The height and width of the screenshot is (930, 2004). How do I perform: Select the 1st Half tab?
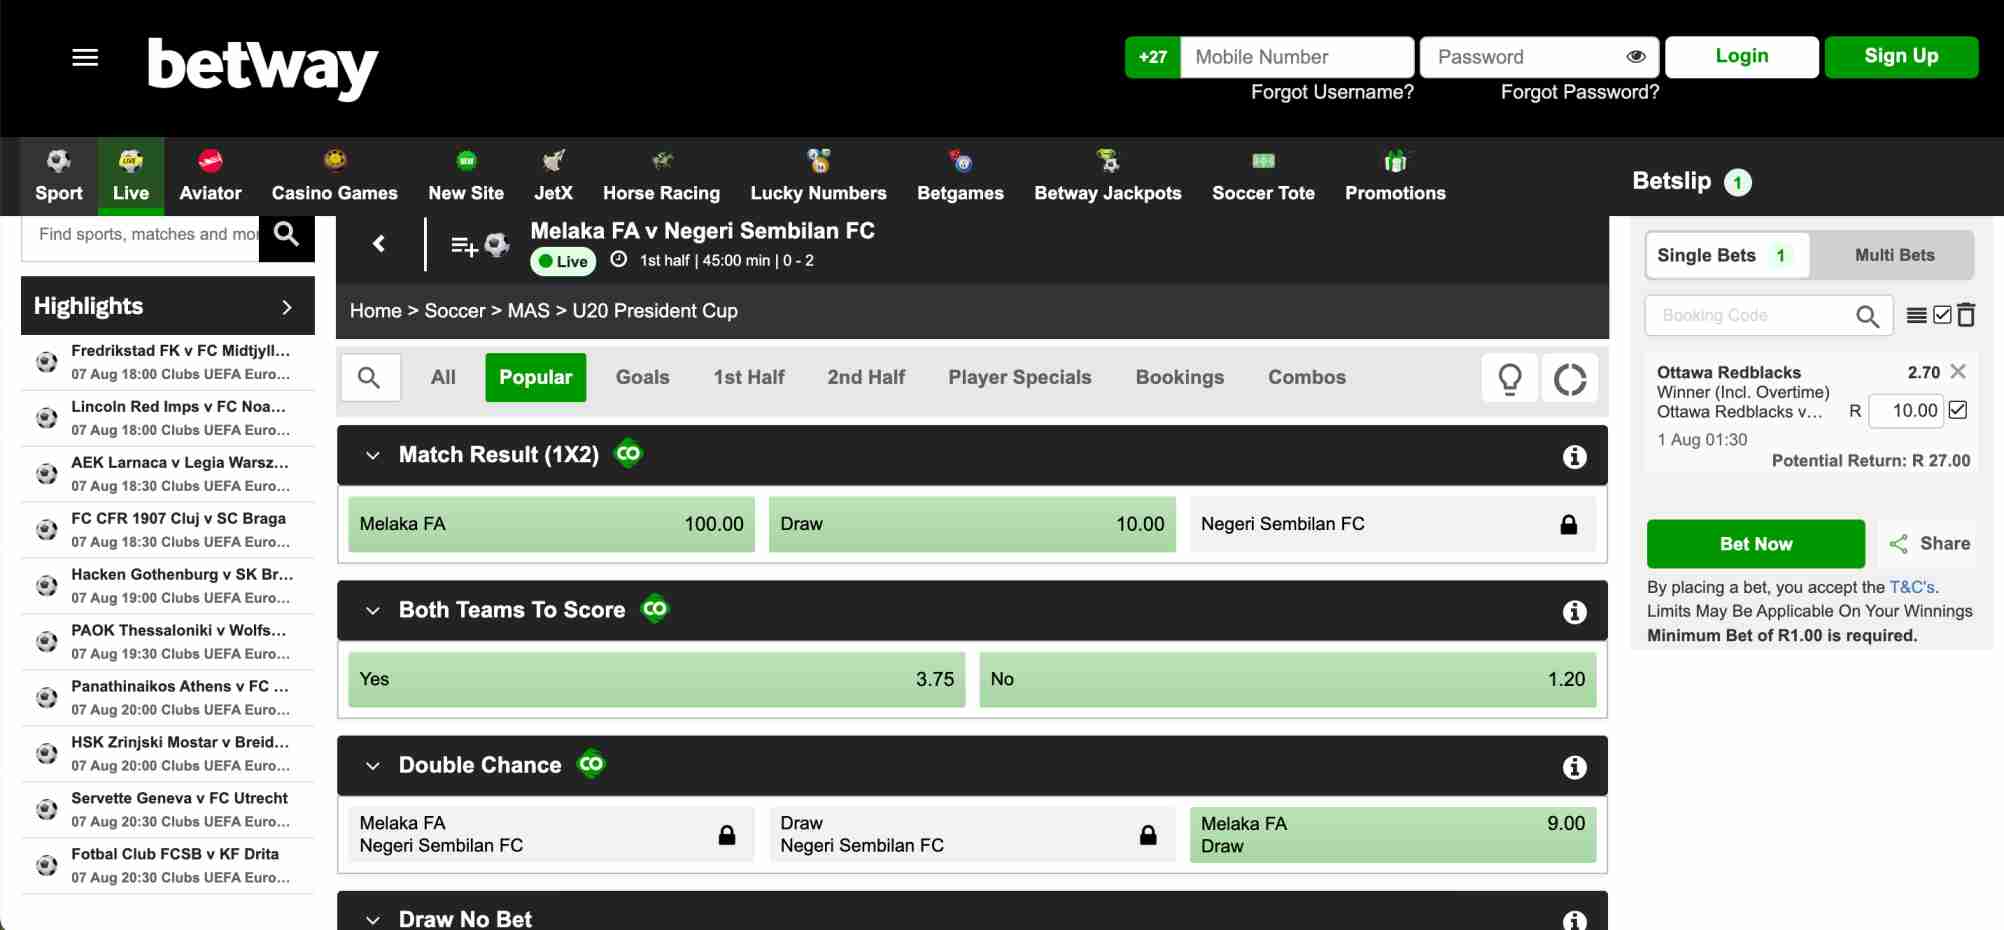tap(749, 378)
